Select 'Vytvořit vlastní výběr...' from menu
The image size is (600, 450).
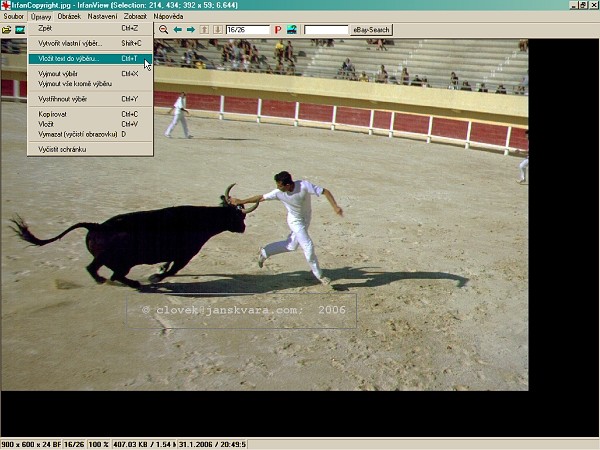click(x=70, y=43)
